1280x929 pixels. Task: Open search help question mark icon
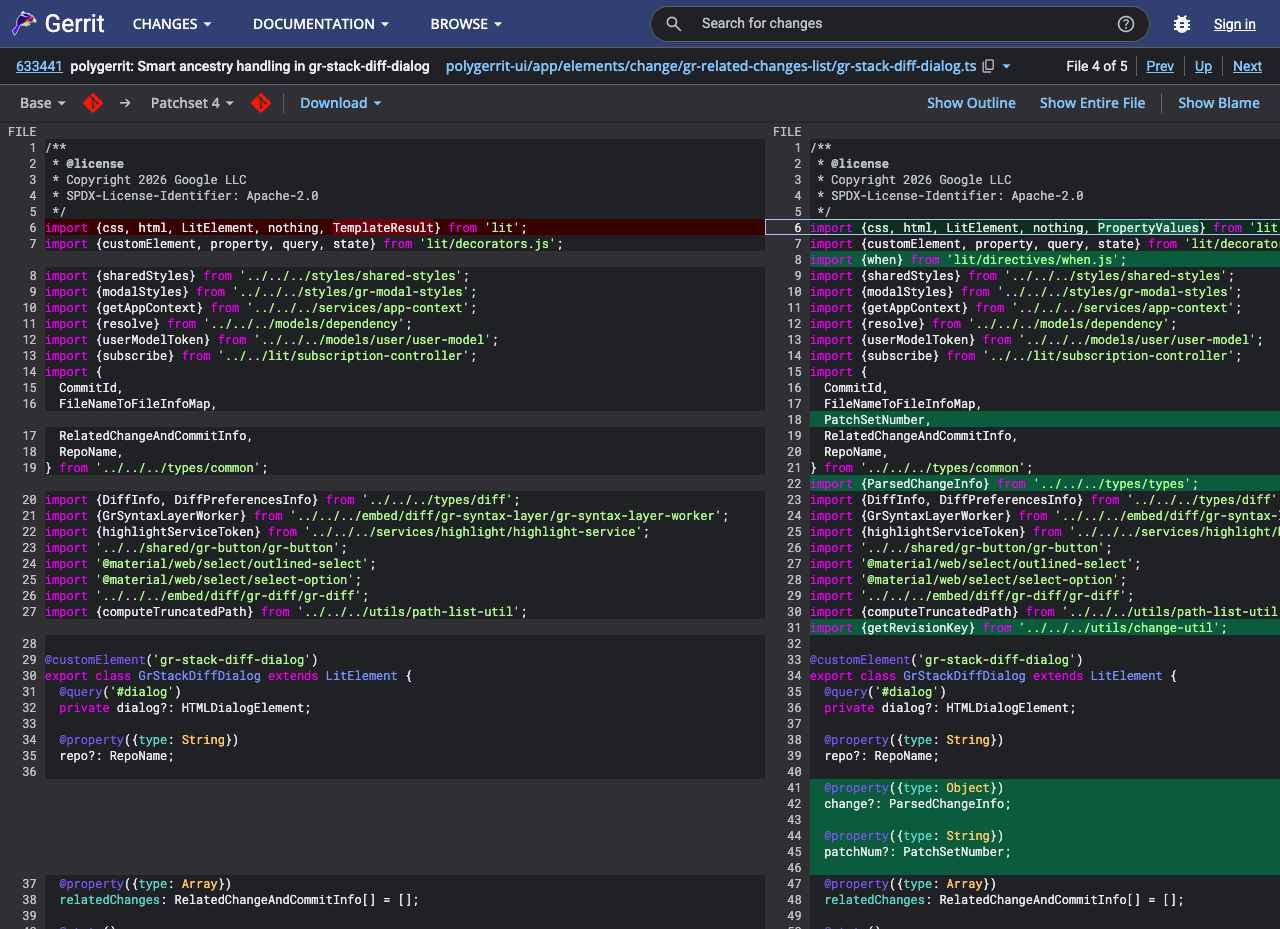[x=1126, y=24]
